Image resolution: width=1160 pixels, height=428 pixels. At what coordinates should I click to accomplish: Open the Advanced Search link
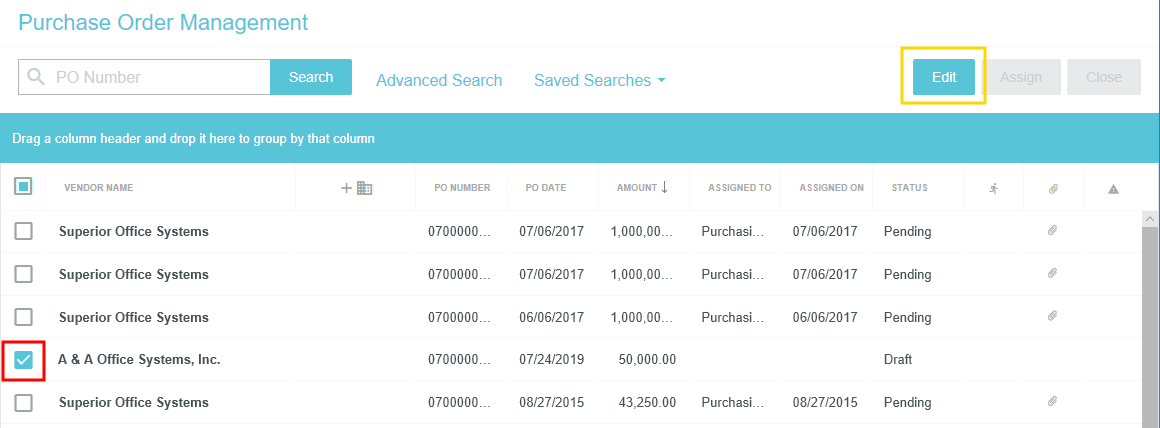439,80
